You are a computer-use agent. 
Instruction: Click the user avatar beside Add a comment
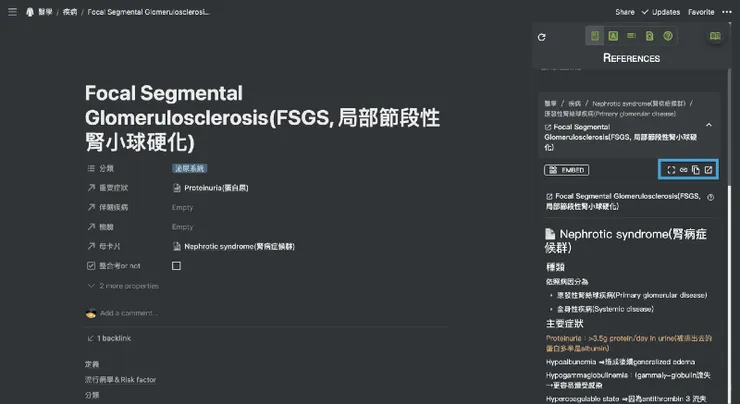[x=91, y=312]
